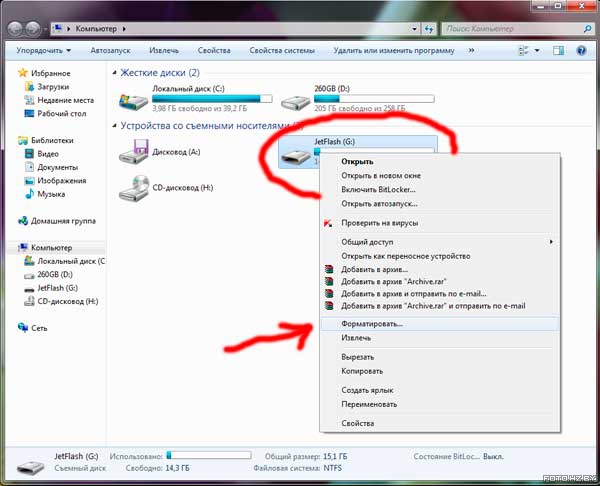This screenshot has width=600, height=486.
Task: Open the Упорядочить dropdown menu
Action: 44,51
